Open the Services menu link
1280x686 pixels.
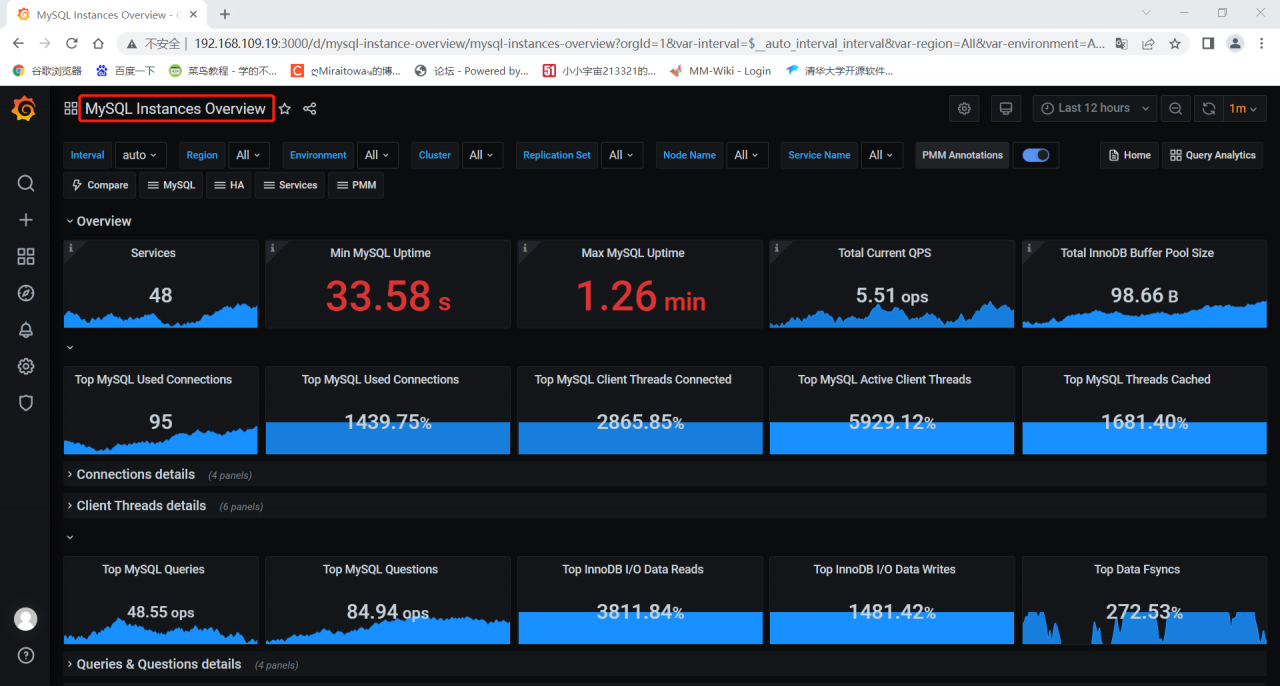click(290, 185)
